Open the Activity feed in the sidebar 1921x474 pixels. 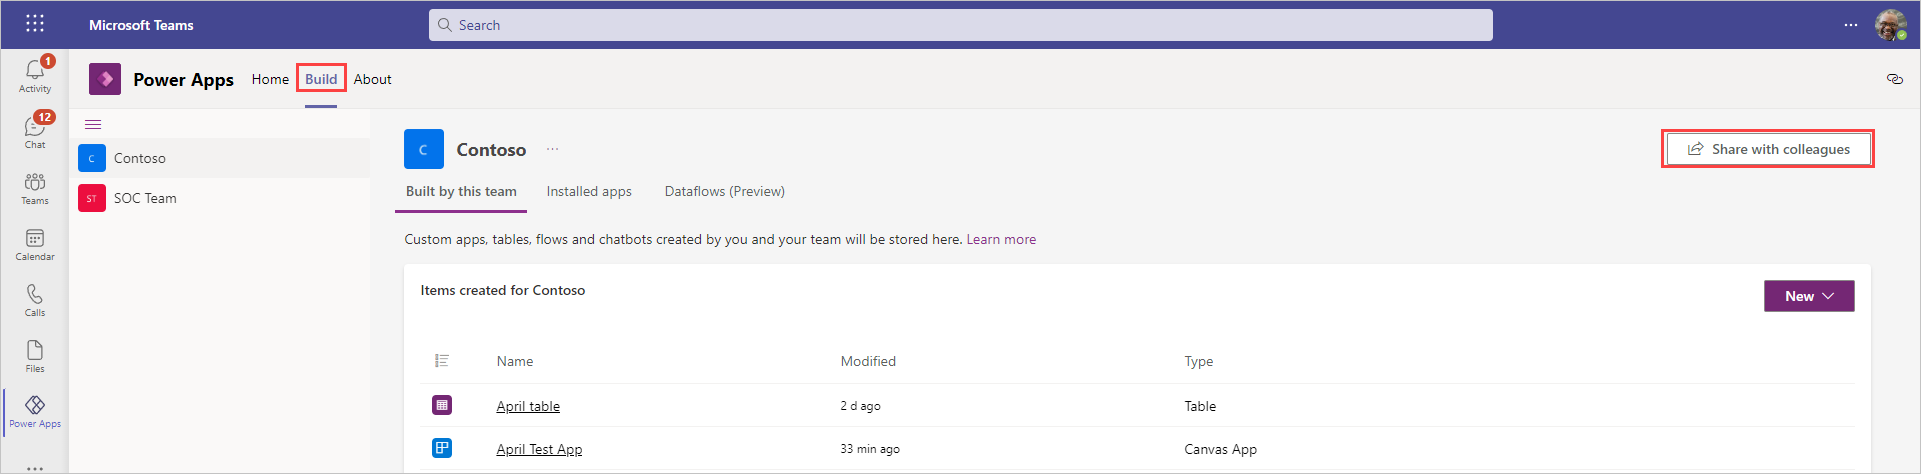[x=35, y=76]
